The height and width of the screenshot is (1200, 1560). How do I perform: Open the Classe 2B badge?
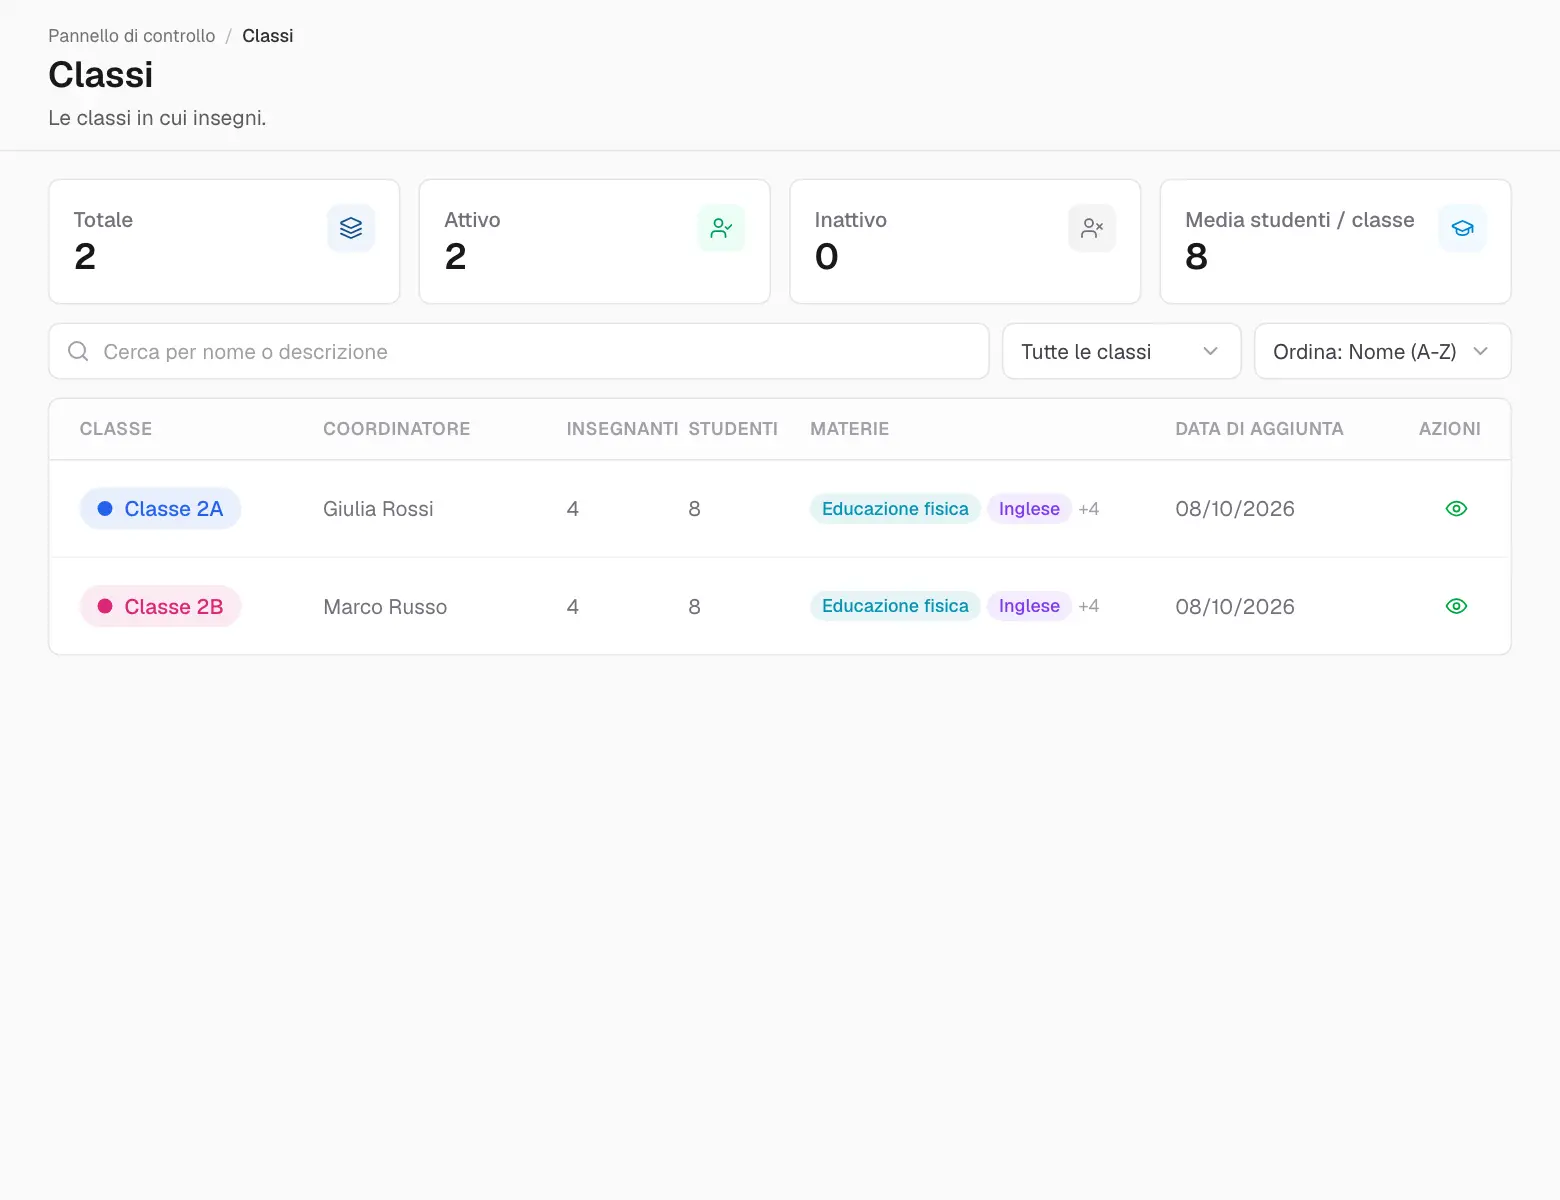coord(160,606)
